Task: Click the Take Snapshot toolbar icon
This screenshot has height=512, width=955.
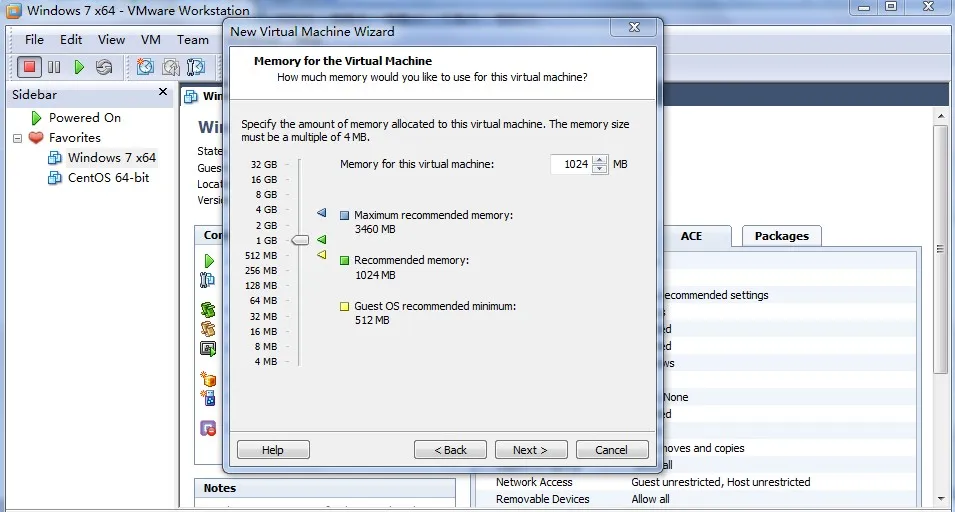Action: [x=145, y=67]
